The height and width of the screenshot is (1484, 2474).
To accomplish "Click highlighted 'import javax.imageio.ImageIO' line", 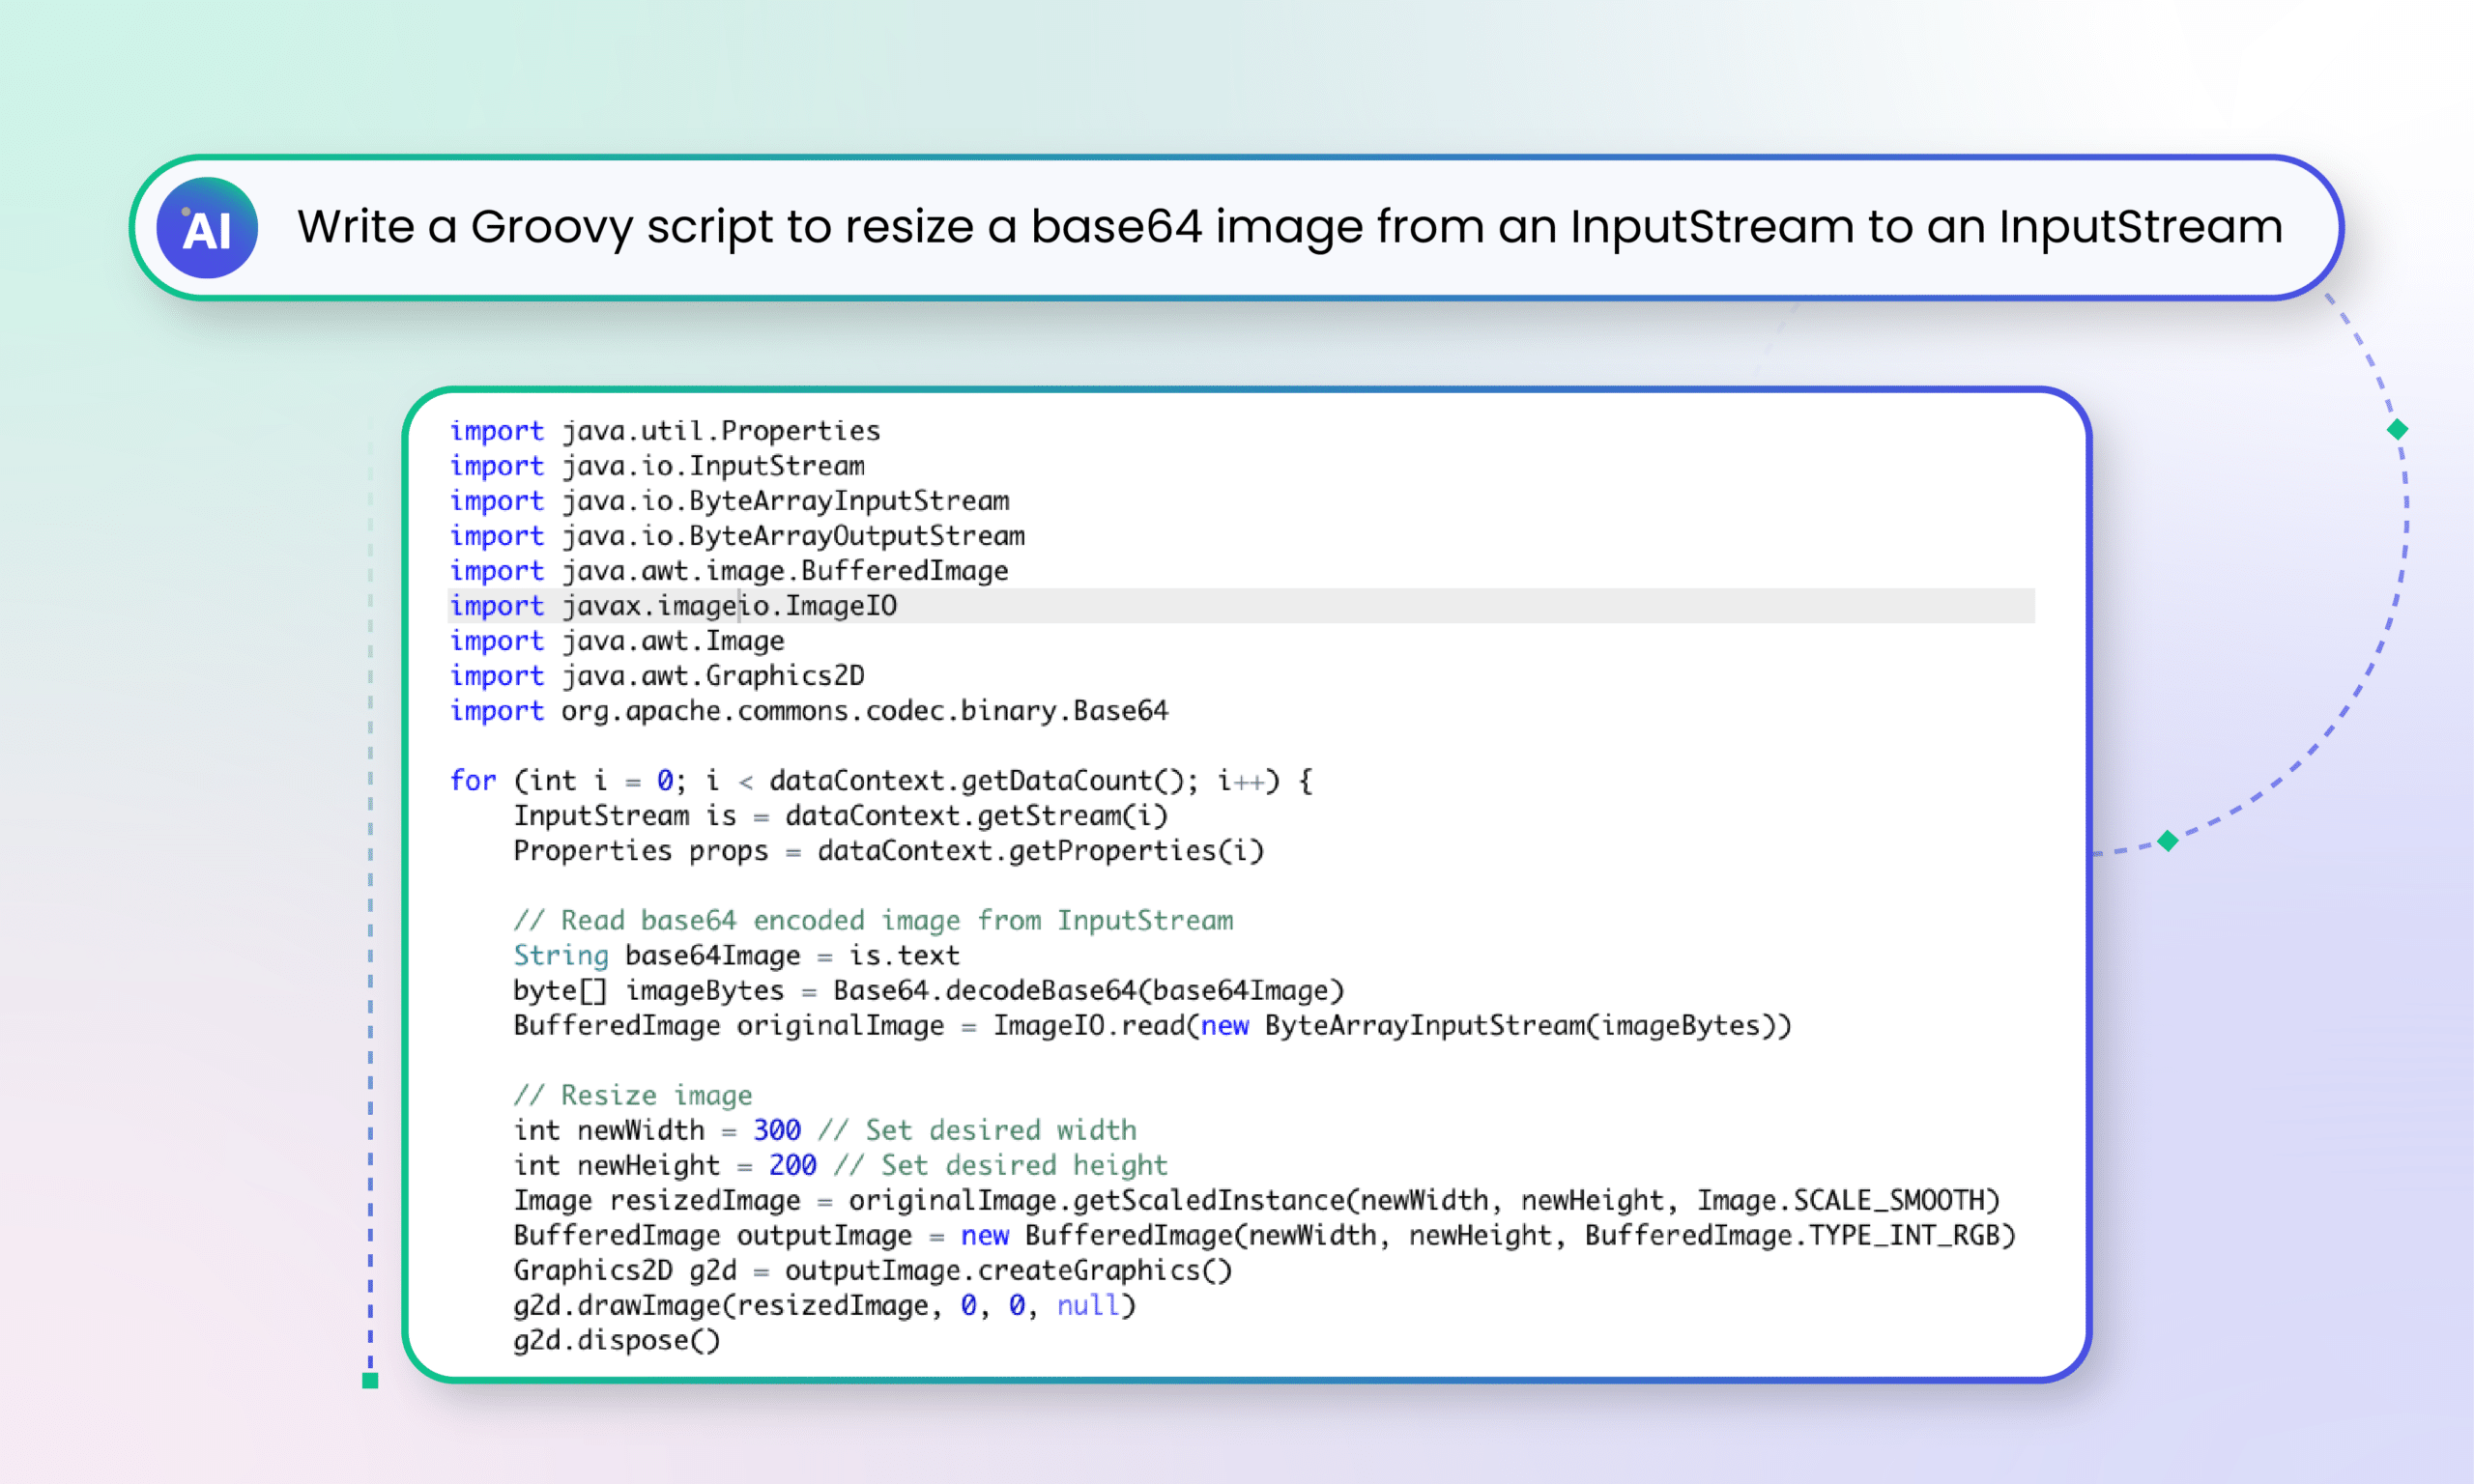I will pyautogui.click(x=1241, y=606).
